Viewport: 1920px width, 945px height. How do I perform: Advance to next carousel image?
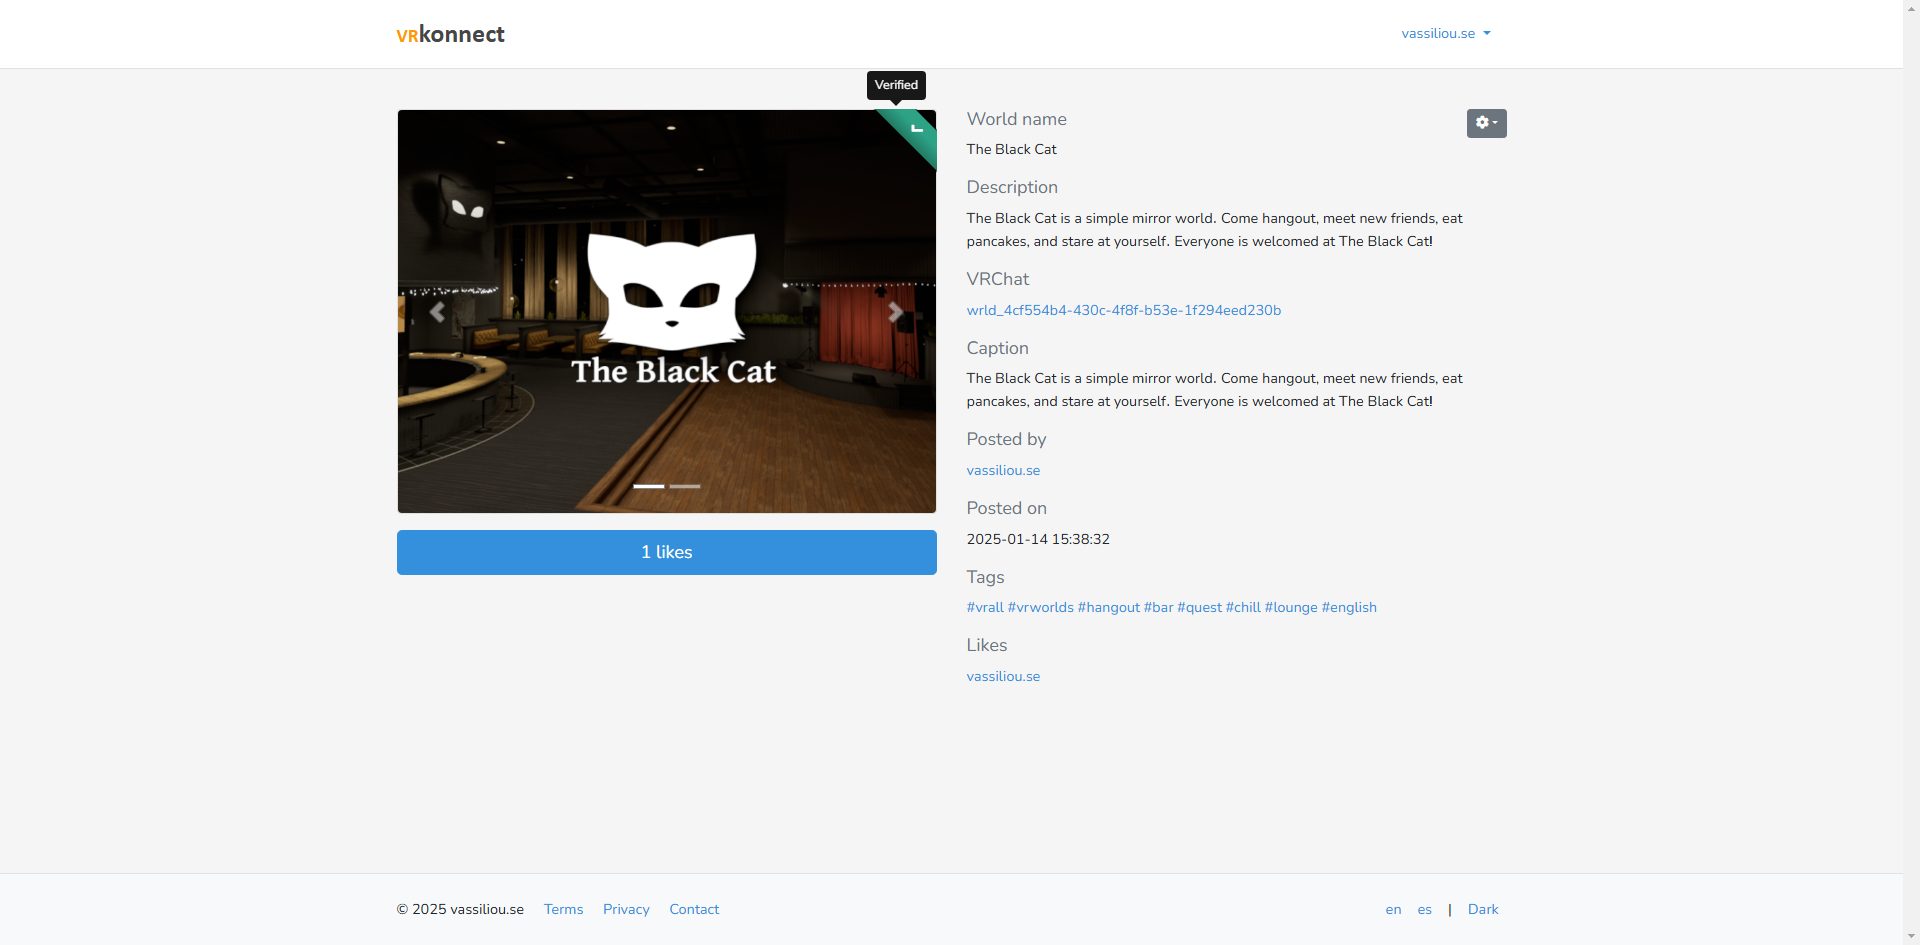pos(895,312)
